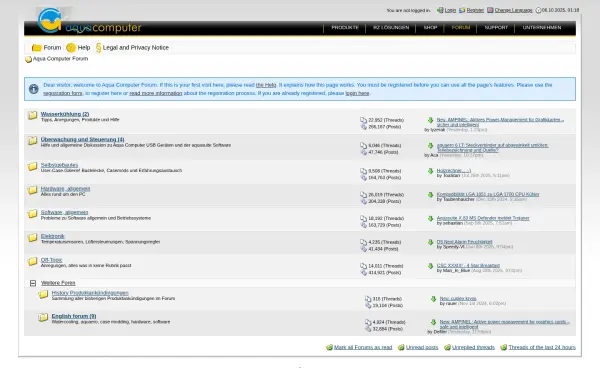Screen dimensions: 600x375
Task: Click the folder icon beside Selbstgebautes
Action: (33, 166)
